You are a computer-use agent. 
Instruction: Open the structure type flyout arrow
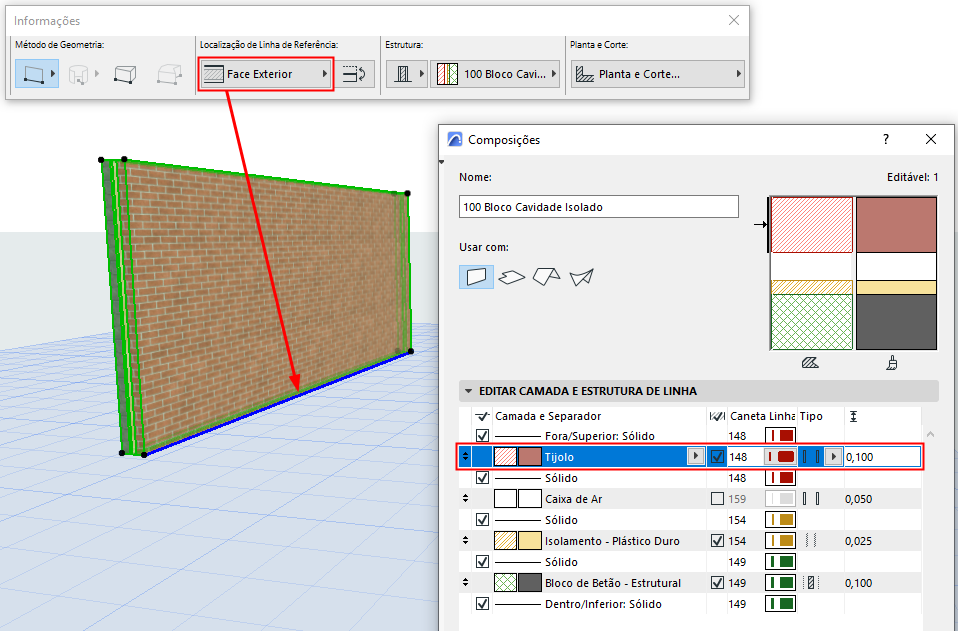pyautogui.click(x=421, y=74)
